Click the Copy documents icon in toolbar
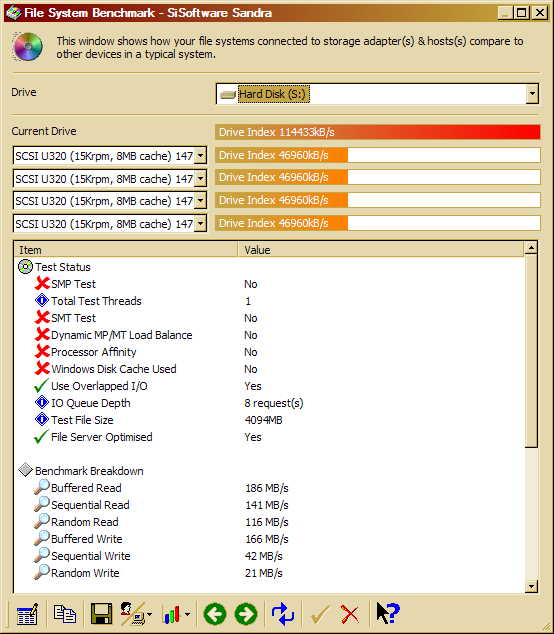The image size is (554, 634). (x=65, y=614)
